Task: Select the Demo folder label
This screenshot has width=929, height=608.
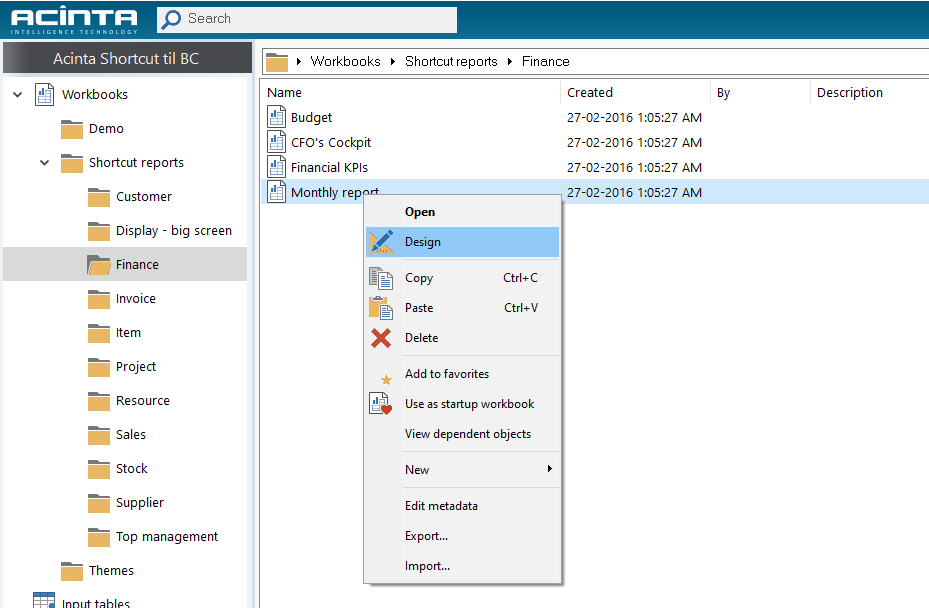Action: pyautogui.click(x=106, y=129)
